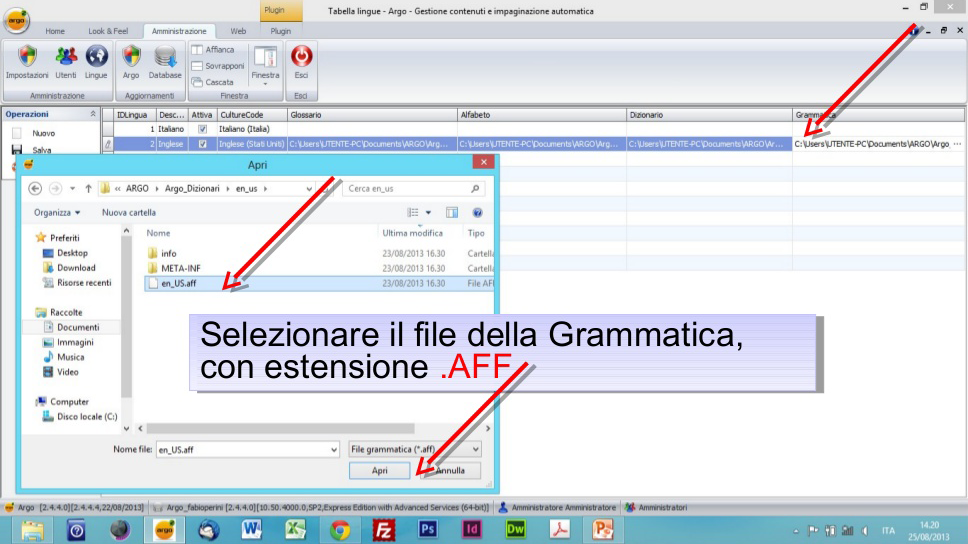Open the info folder

coord(169,253)
